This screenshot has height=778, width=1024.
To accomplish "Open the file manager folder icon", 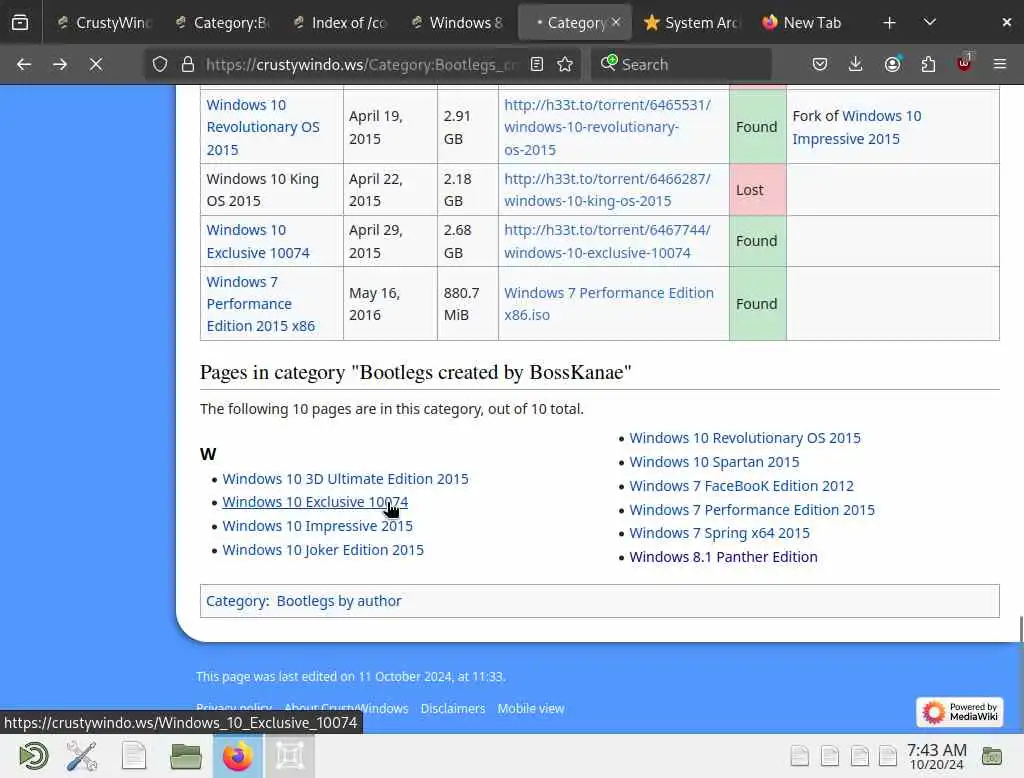I will pos(185,756).
